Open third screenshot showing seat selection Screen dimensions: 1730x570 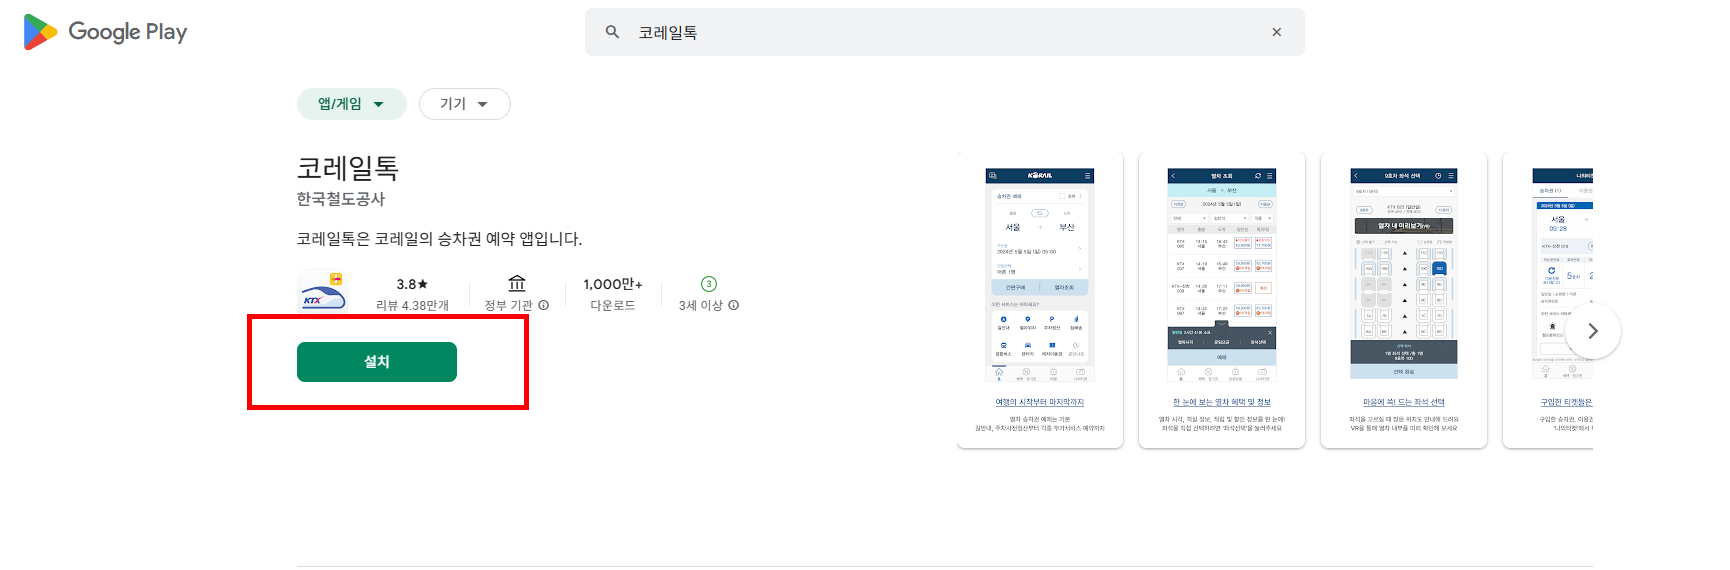(x=1404, y=300)
